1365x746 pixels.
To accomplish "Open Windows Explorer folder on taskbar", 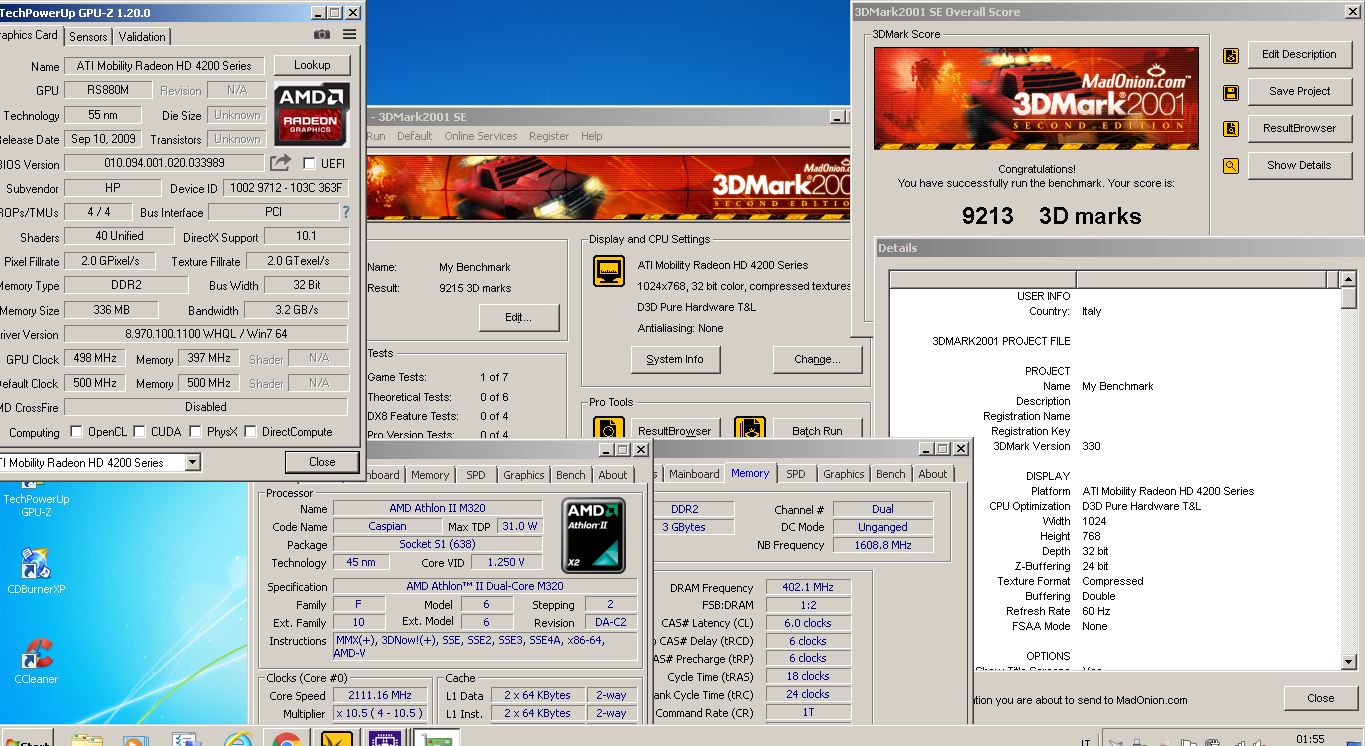I will click(87, 740).
